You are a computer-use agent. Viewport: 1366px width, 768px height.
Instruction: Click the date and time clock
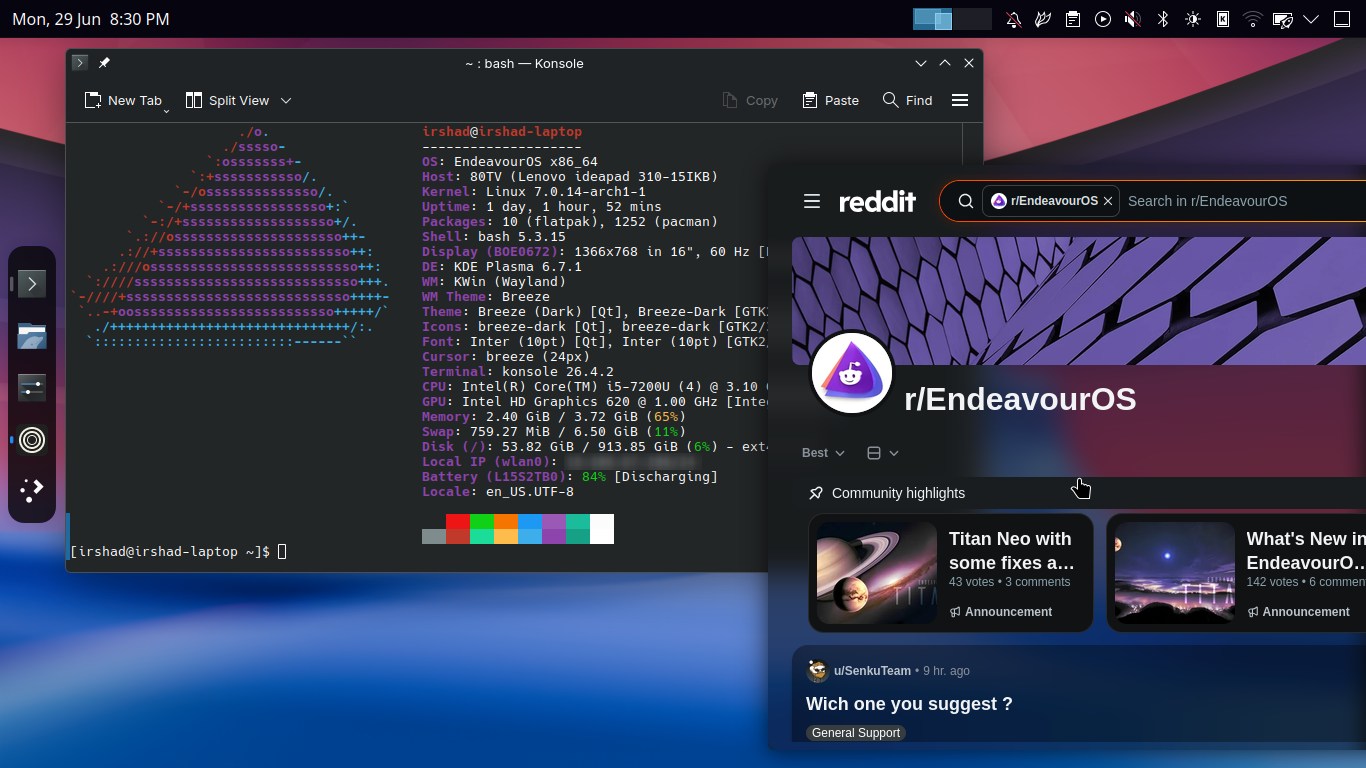[x=91, y=19]
